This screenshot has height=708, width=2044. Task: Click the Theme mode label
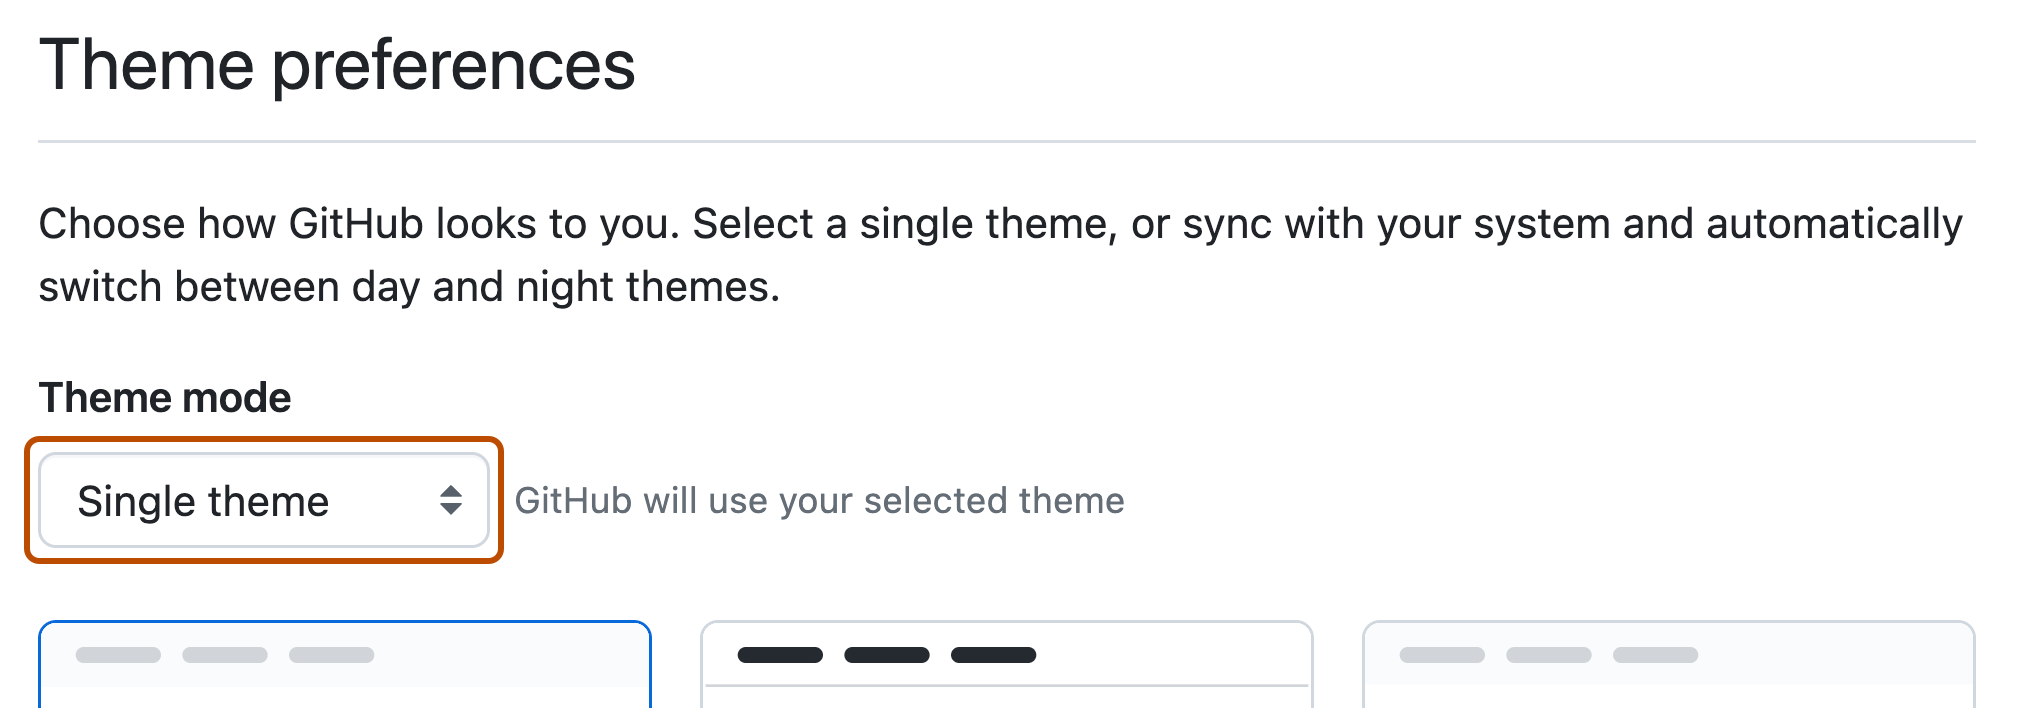click(164, 396)
